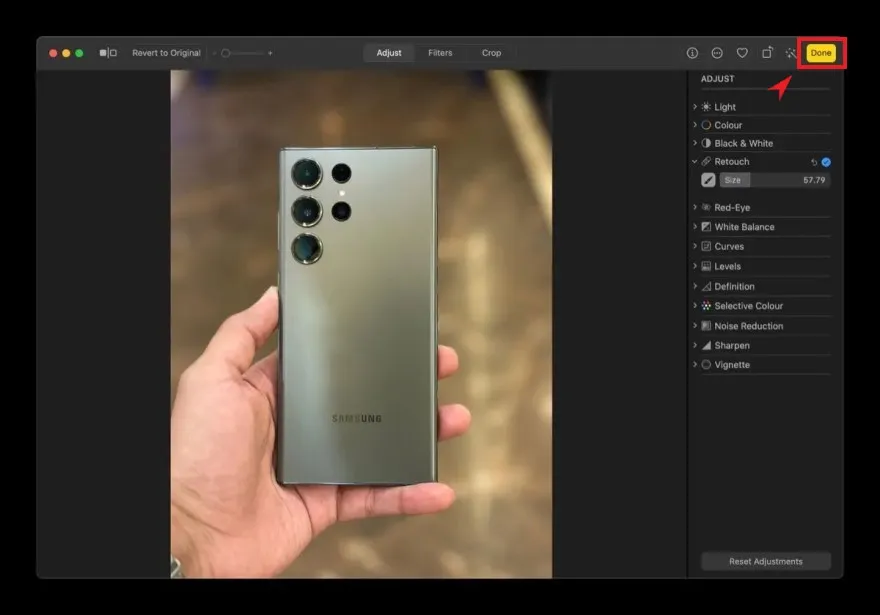
Task: Click the Revert to Original button
Action: point(167,53)
